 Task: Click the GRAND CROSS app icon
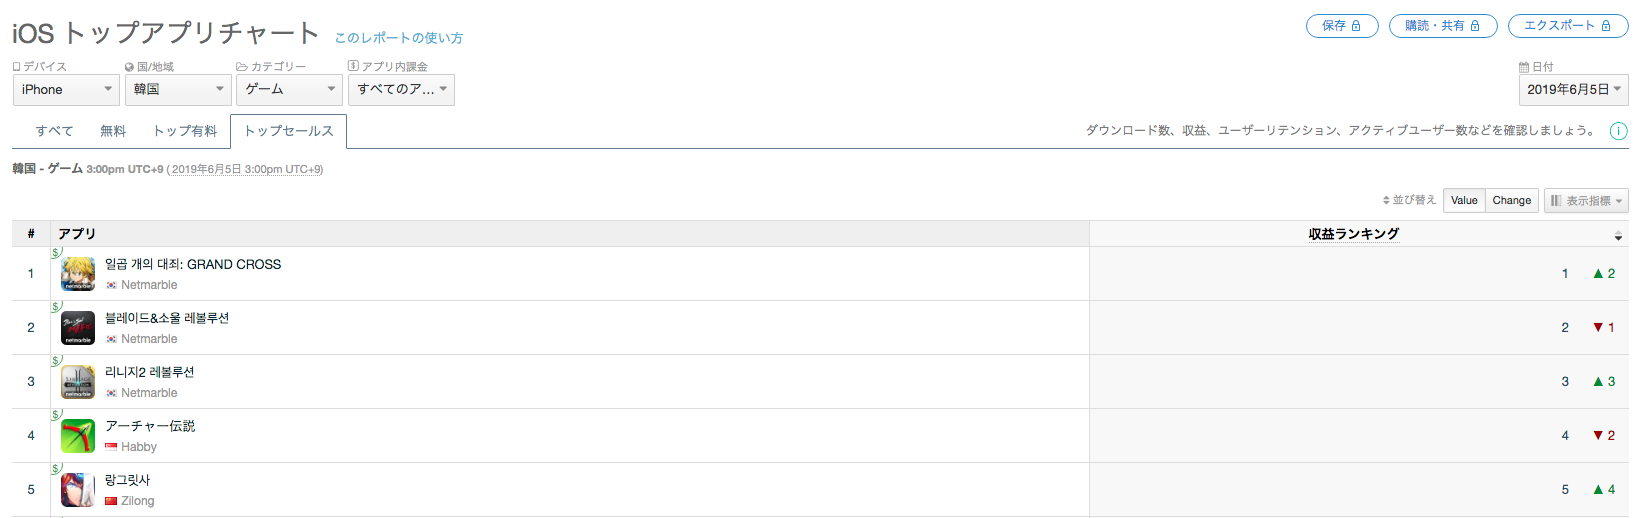78,274
